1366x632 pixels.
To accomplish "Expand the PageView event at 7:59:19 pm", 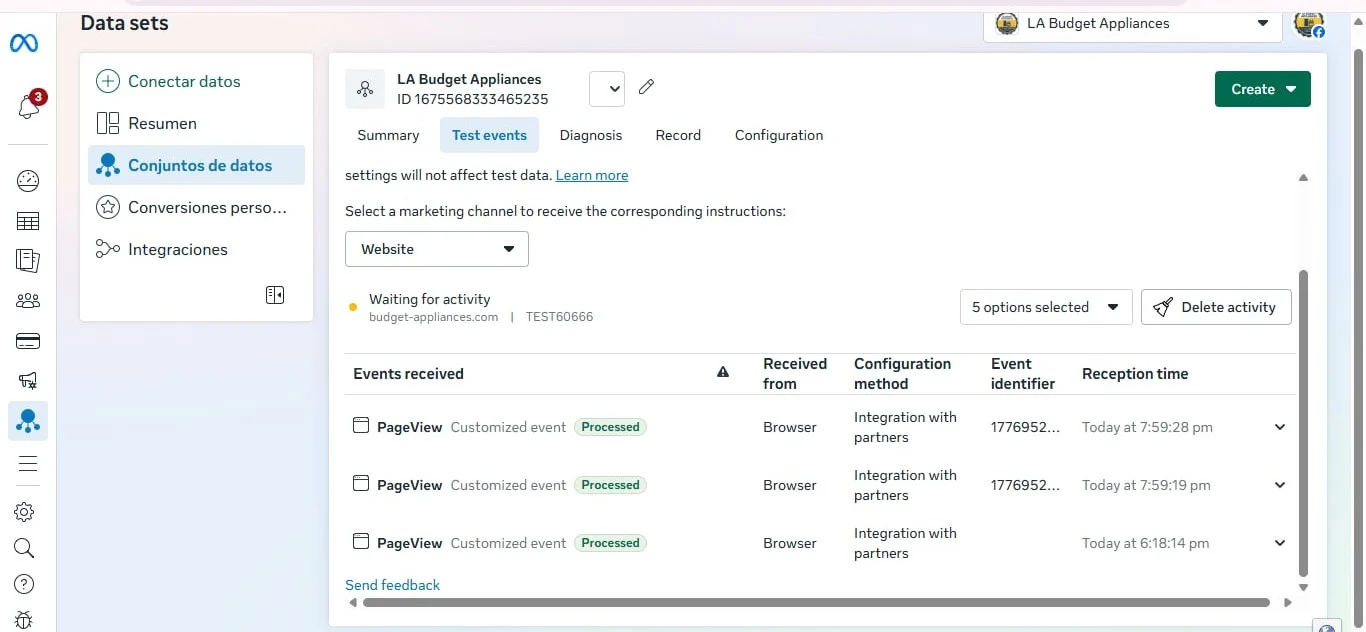I will click(x=1280, y=485).
